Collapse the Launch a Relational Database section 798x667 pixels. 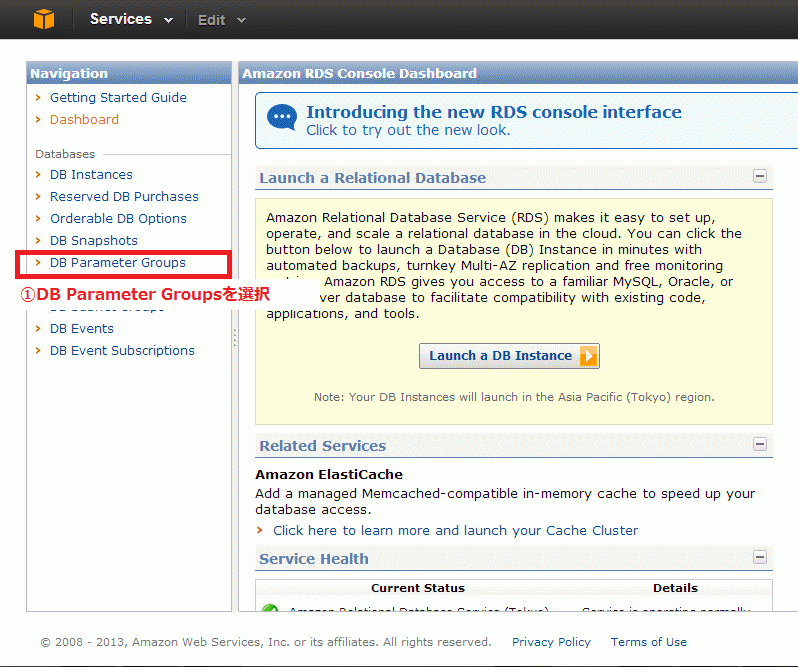coord(760,176)
